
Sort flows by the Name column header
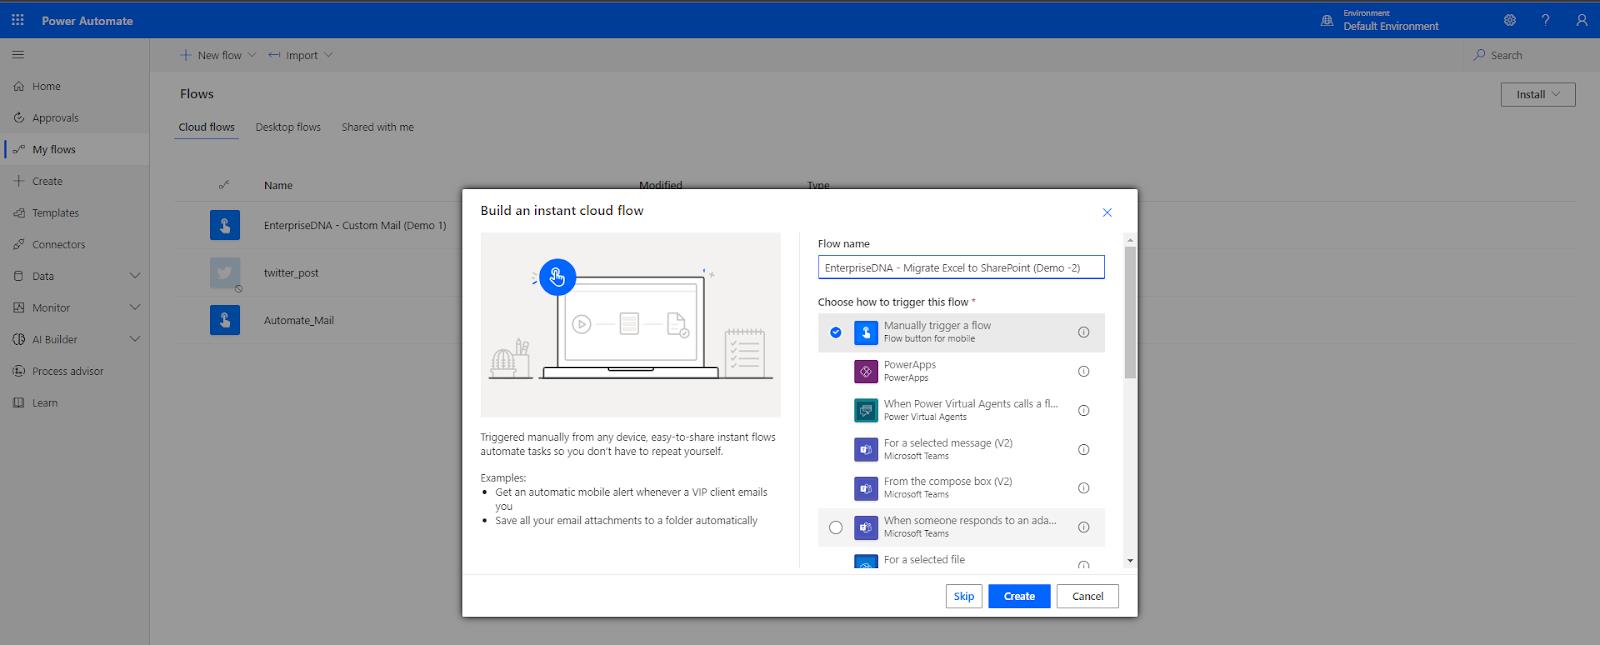pyautogui.click(x=278, y=185)
